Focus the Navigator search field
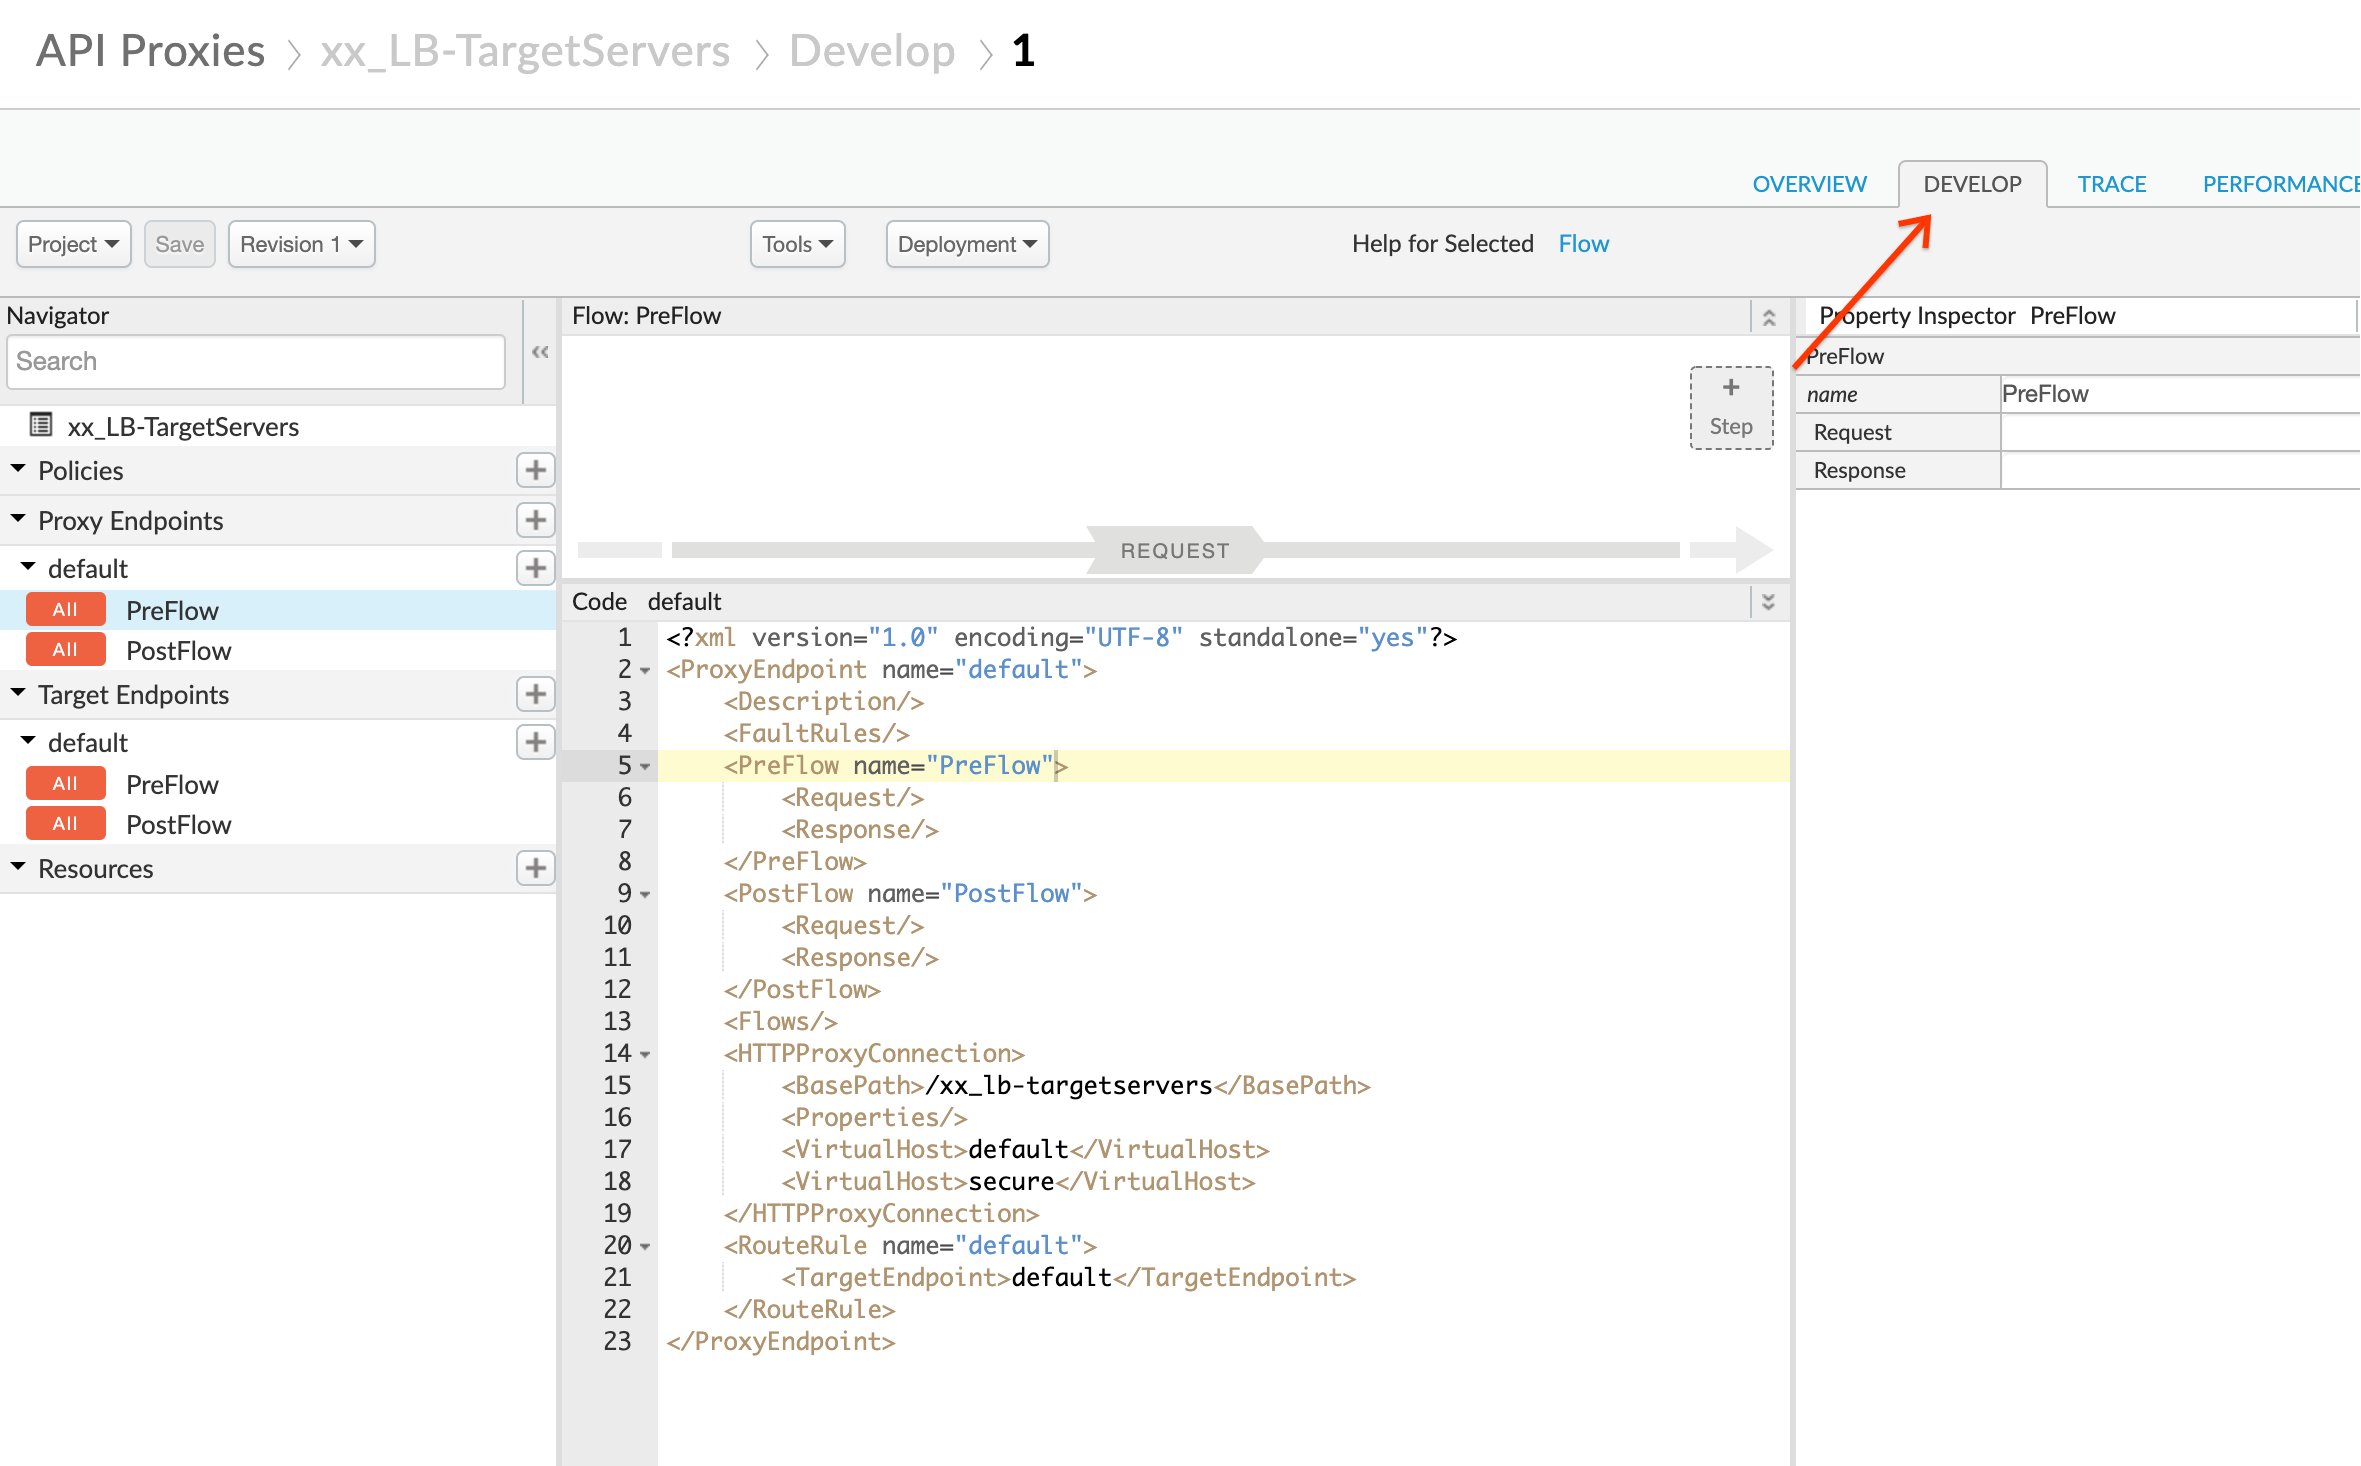The image size is (2361, 1466). (256, 361)
